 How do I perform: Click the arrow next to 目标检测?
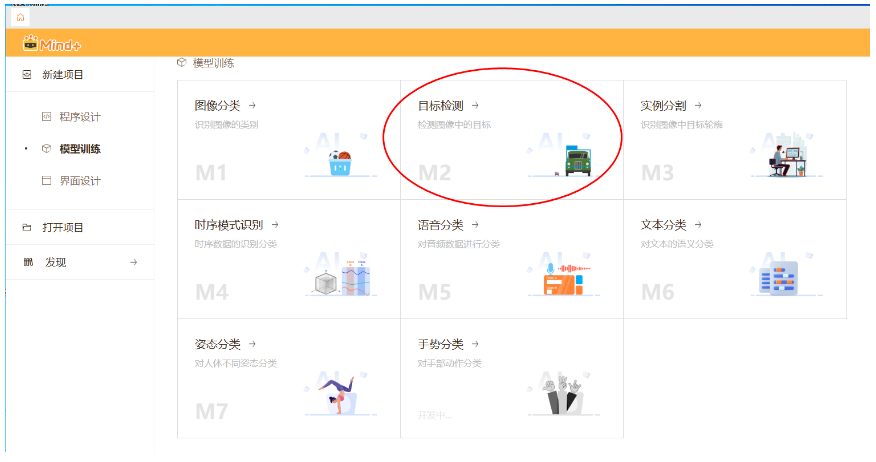click(x=475, y=105)
